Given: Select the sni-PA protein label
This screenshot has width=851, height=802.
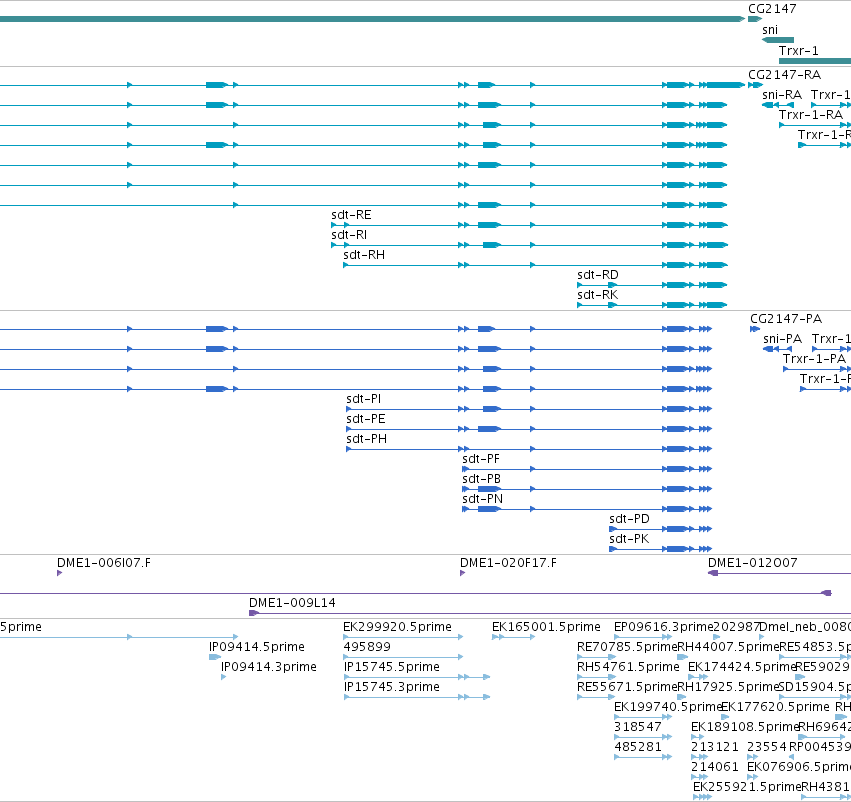Looking at the screenshot, I should (x=782, y=339).
